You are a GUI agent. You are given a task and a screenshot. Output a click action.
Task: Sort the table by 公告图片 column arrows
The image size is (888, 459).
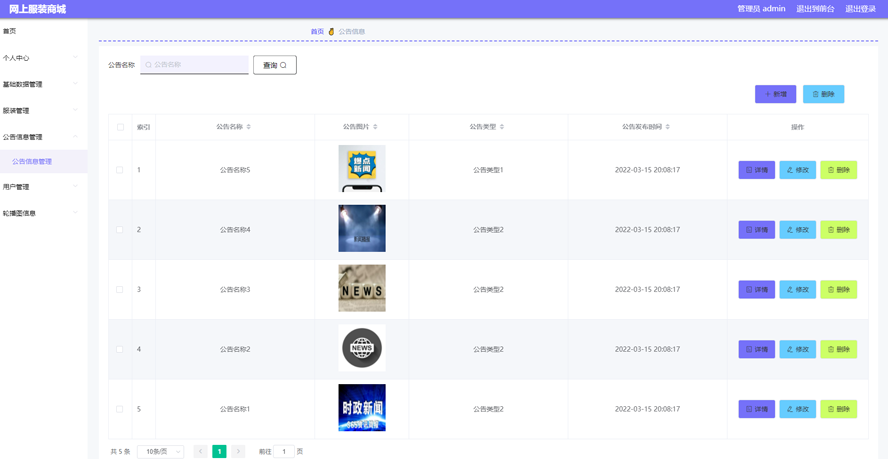pyautogui.click(x=375, y=127)
